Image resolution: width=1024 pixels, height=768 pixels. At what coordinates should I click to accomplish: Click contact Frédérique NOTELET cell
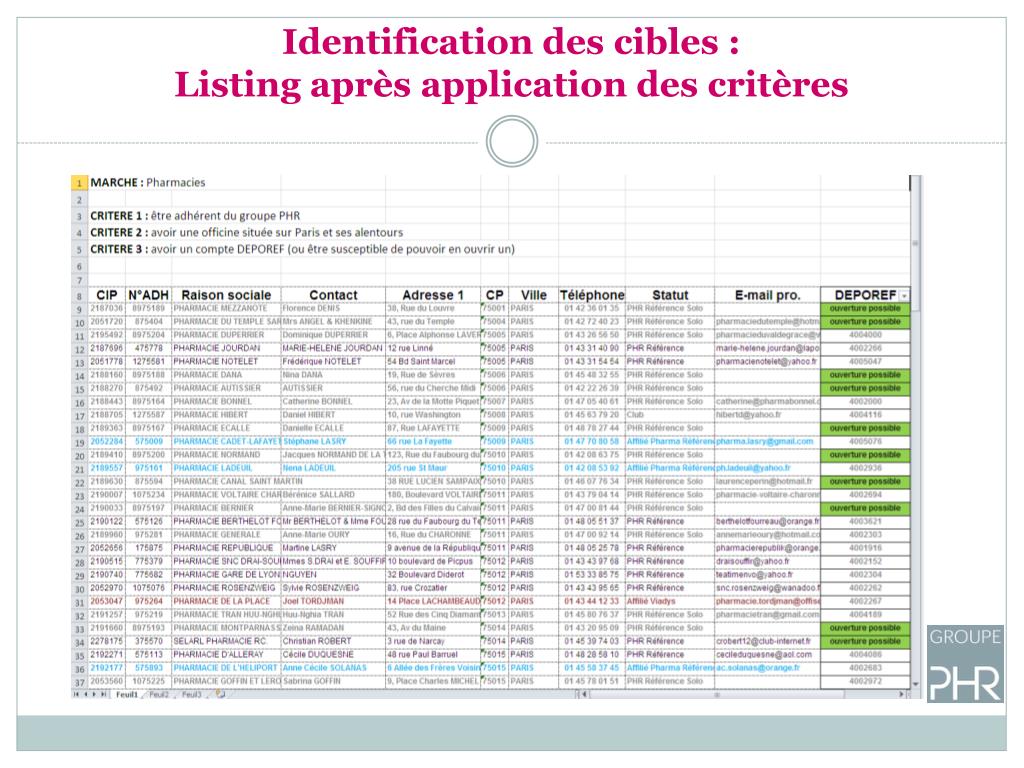tap(333, 361)
